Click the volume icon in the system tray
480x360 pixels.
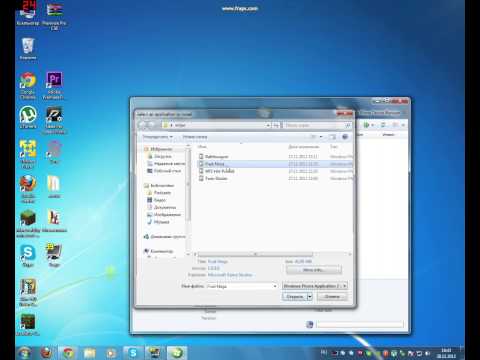coord(428,353)
